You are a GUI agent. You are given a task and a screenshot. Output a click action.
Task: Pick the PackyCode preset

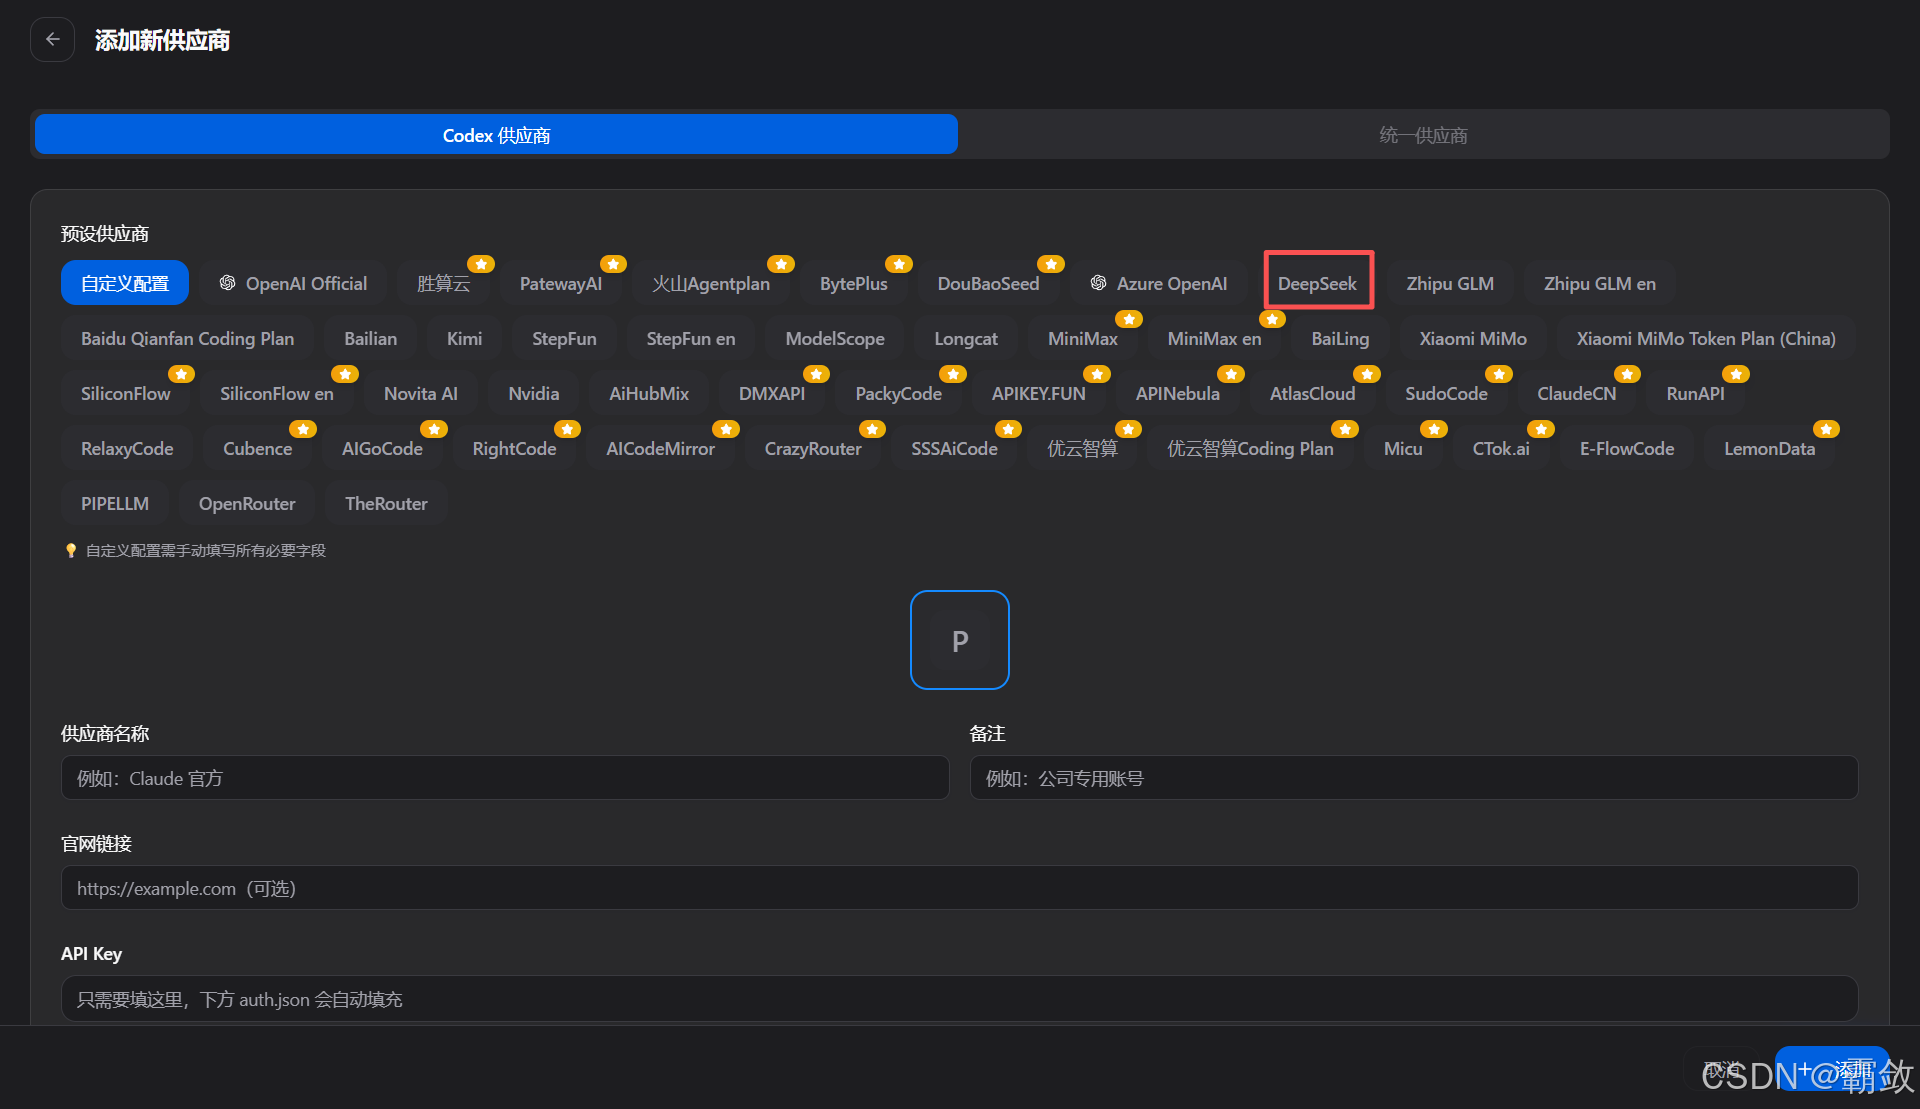(x=899, y=393)
